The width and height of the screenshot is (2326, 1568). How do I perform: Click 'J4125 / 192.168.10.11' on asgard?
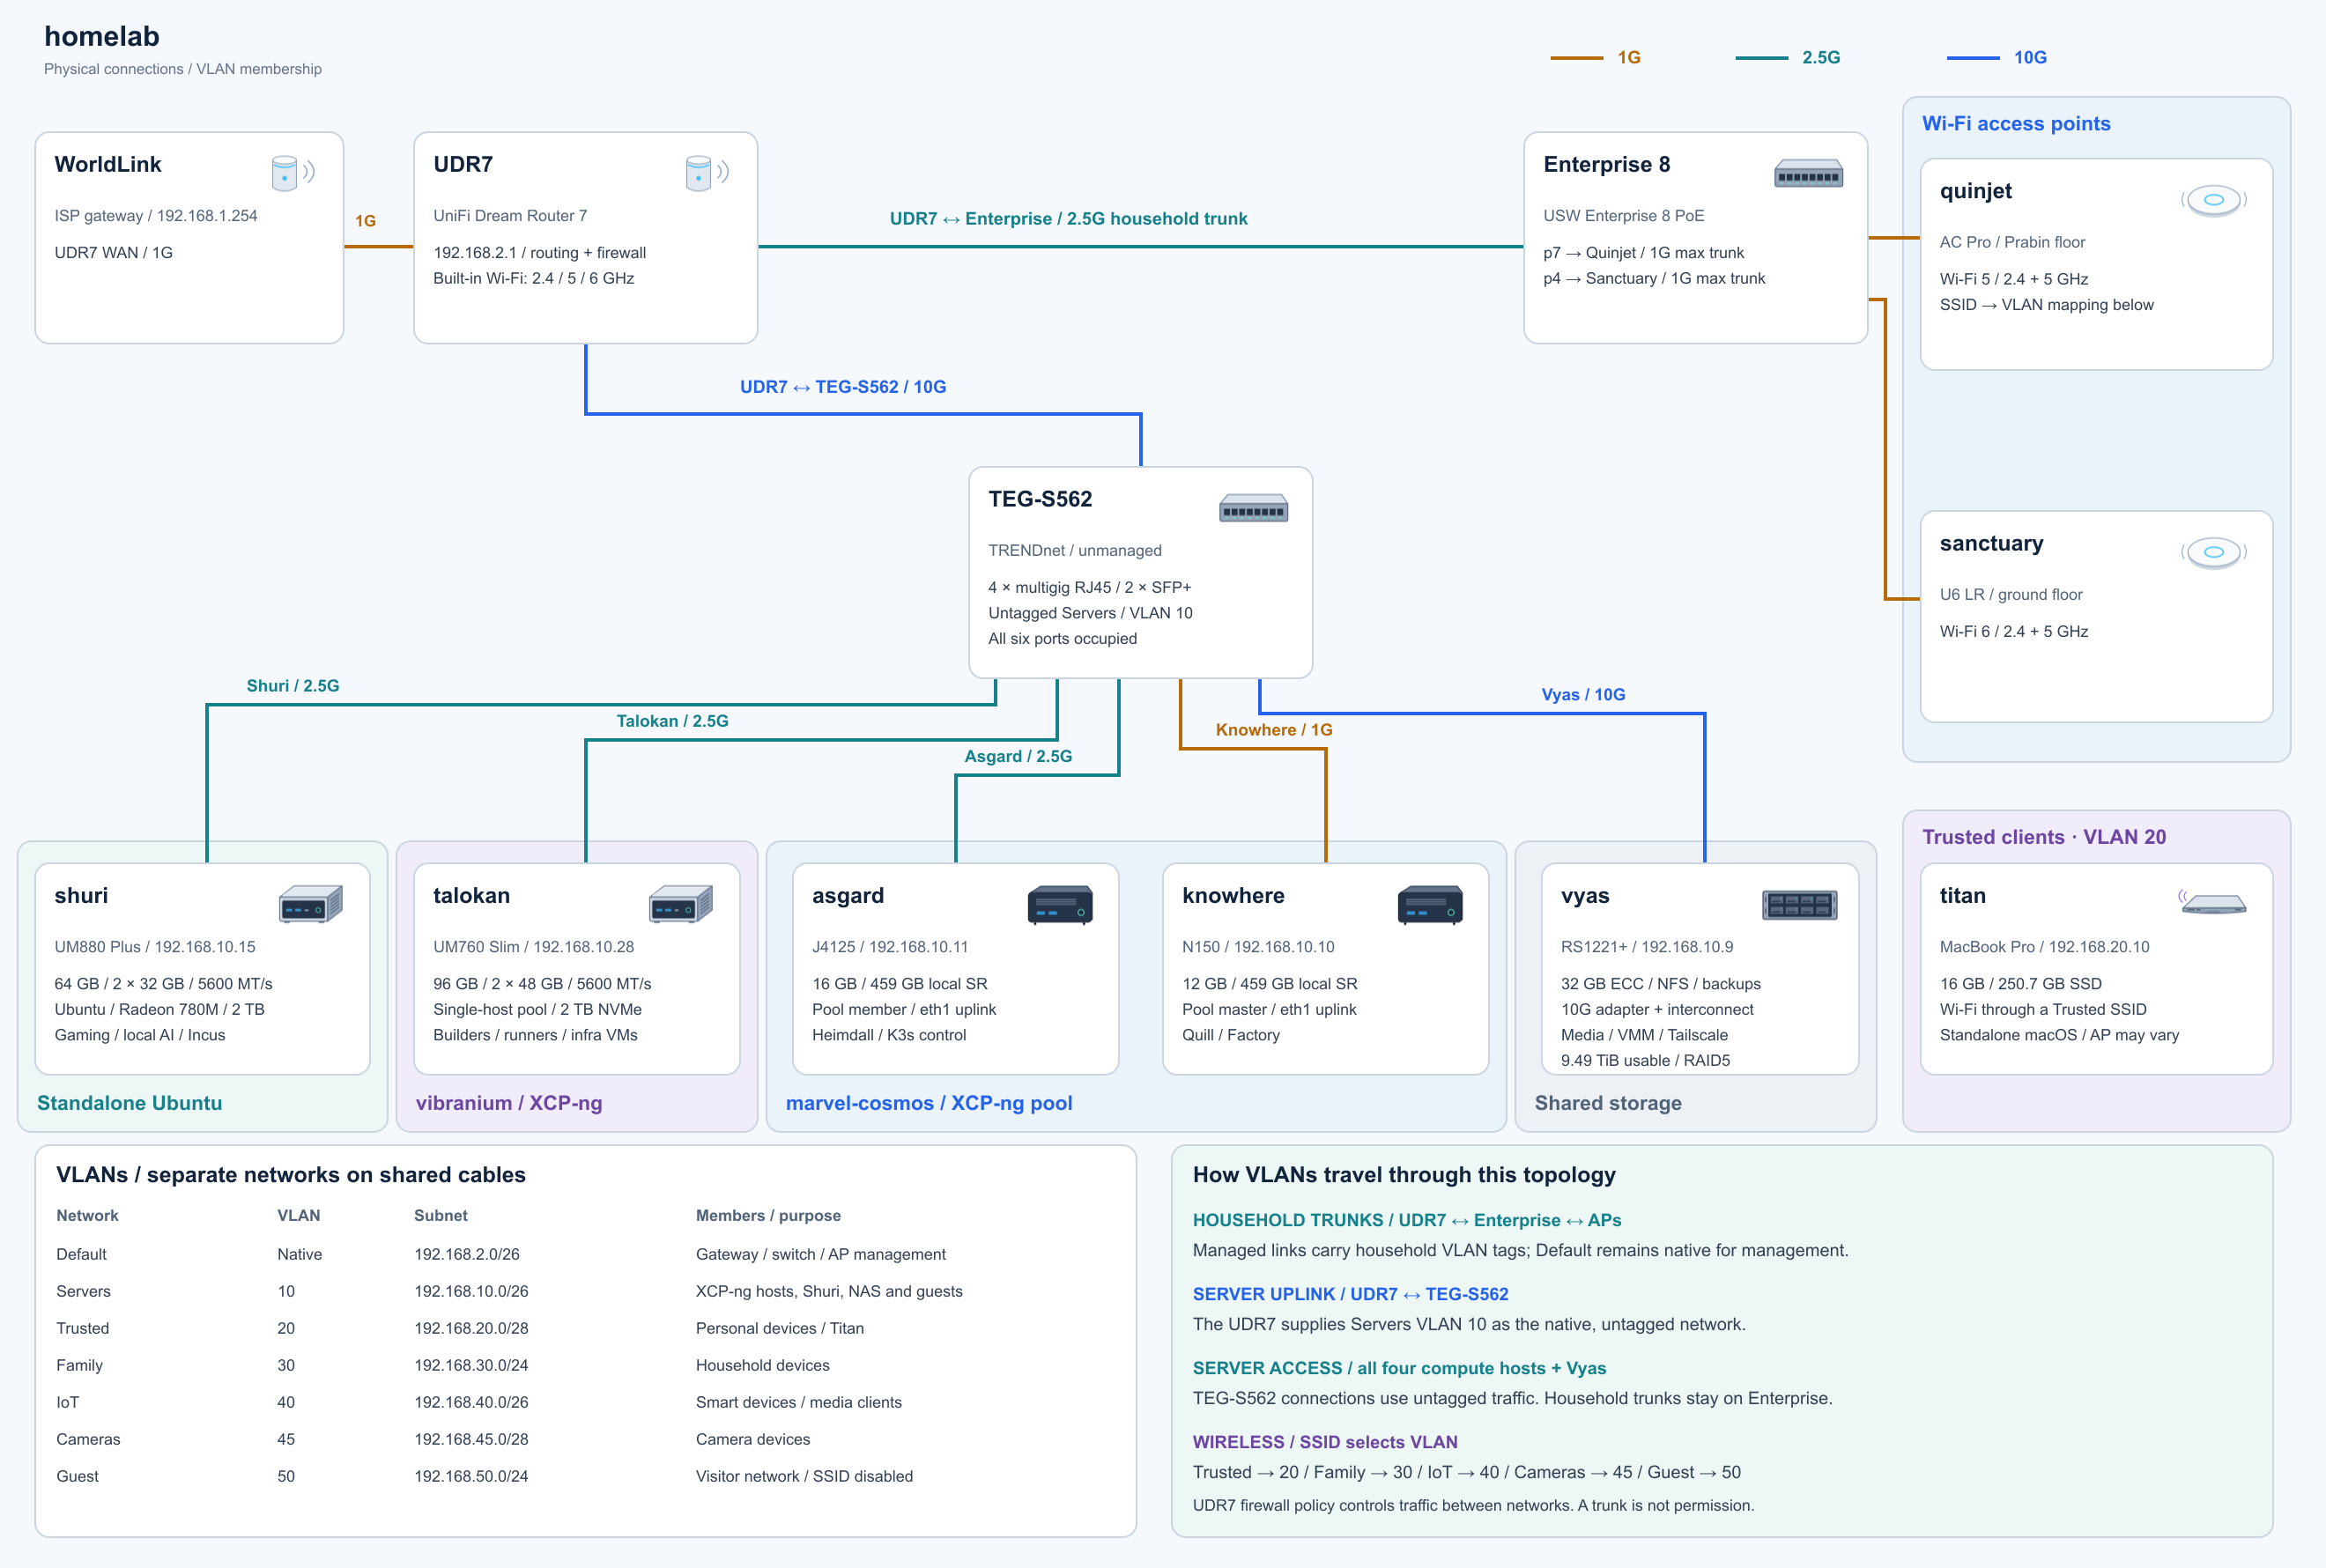tap(890, 946)
